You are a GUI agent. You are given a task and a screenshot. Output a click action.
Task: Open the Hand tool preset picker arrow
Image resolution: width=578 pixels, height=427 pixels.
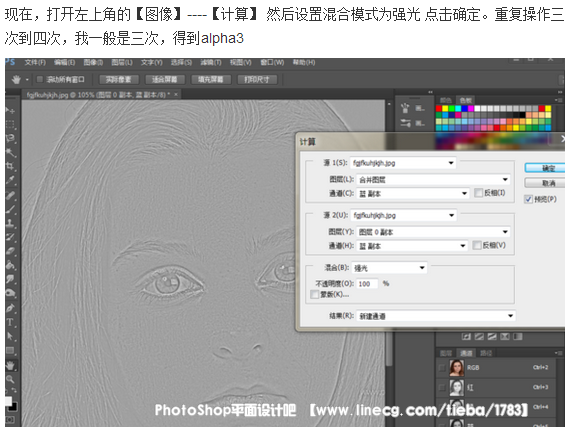[x=27, y=80]
